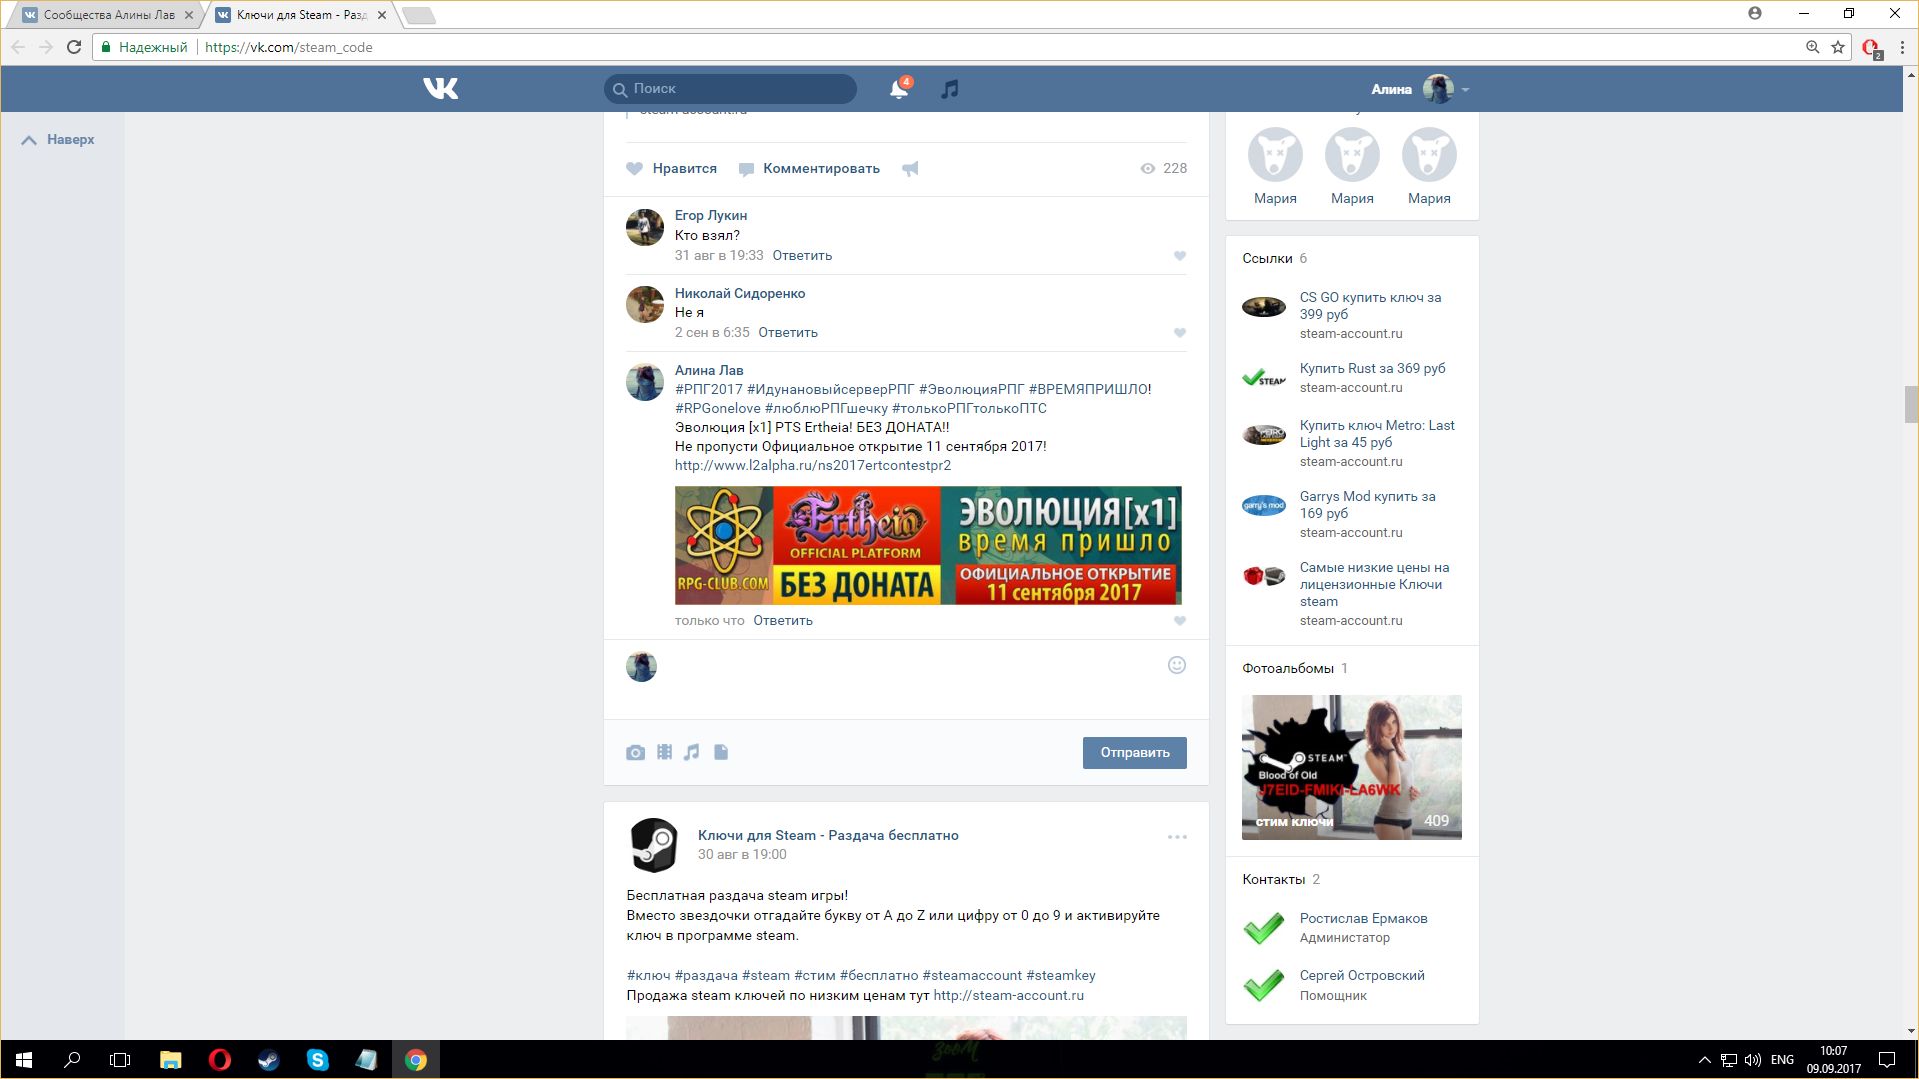Go back up with Наверх
The image size is (1919, 1079).
[x=59, y=140]
